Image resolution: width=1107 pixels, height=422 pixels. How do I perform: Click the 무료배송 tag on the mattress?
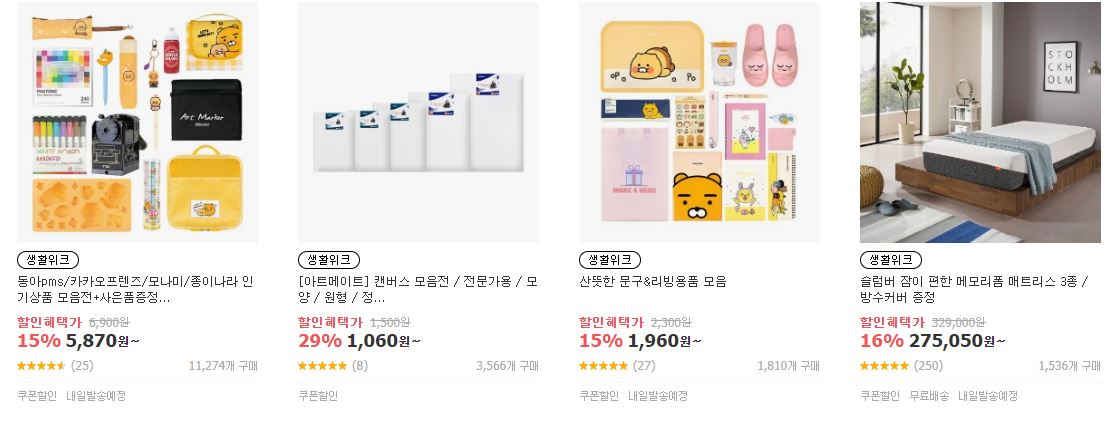(929, 396)
